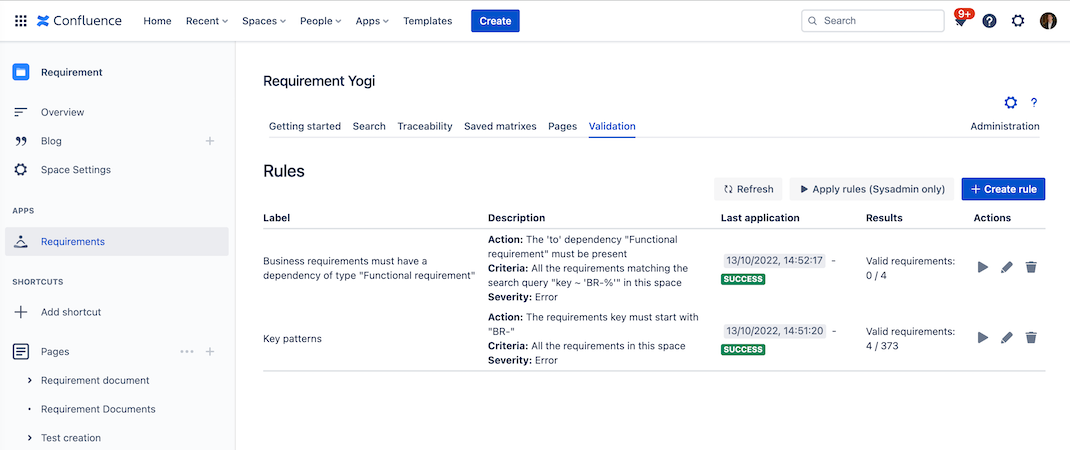Click the "Valid requirements: 4 / 373" result
The image size is (1070, 450).
910,338
